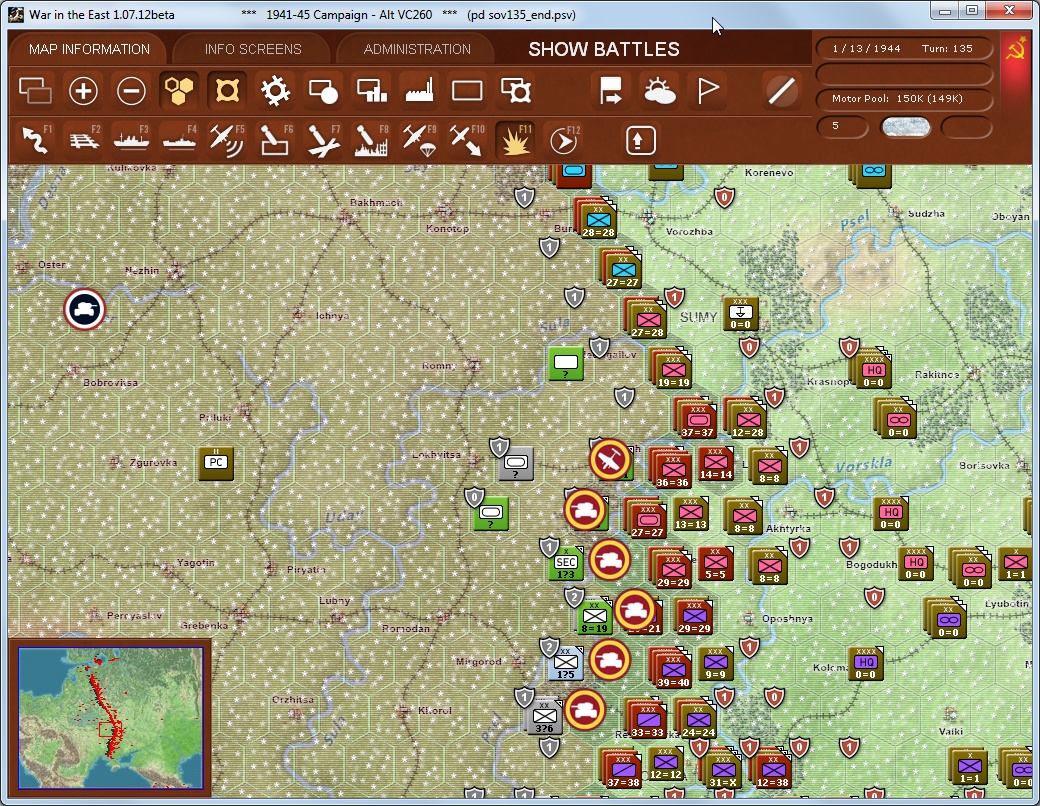Select F4 amphibious transport ship icon

179,140
